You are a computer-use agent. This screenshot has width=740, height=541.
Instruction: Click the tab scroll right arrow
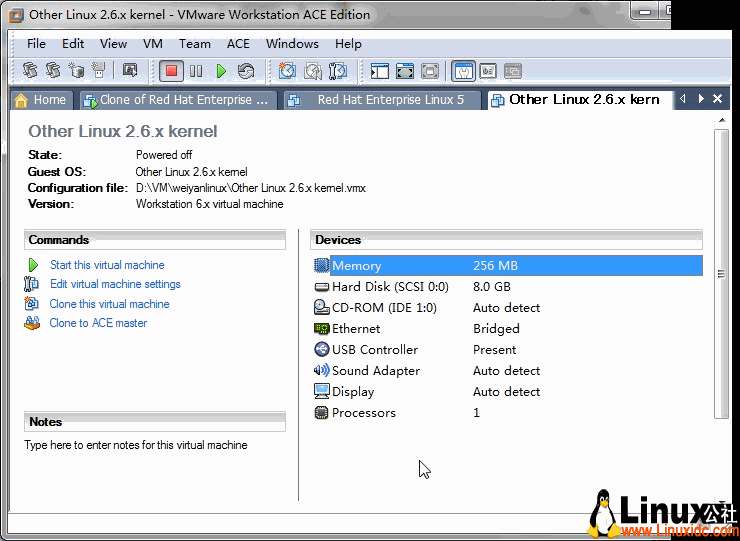(x=701, y=99)
